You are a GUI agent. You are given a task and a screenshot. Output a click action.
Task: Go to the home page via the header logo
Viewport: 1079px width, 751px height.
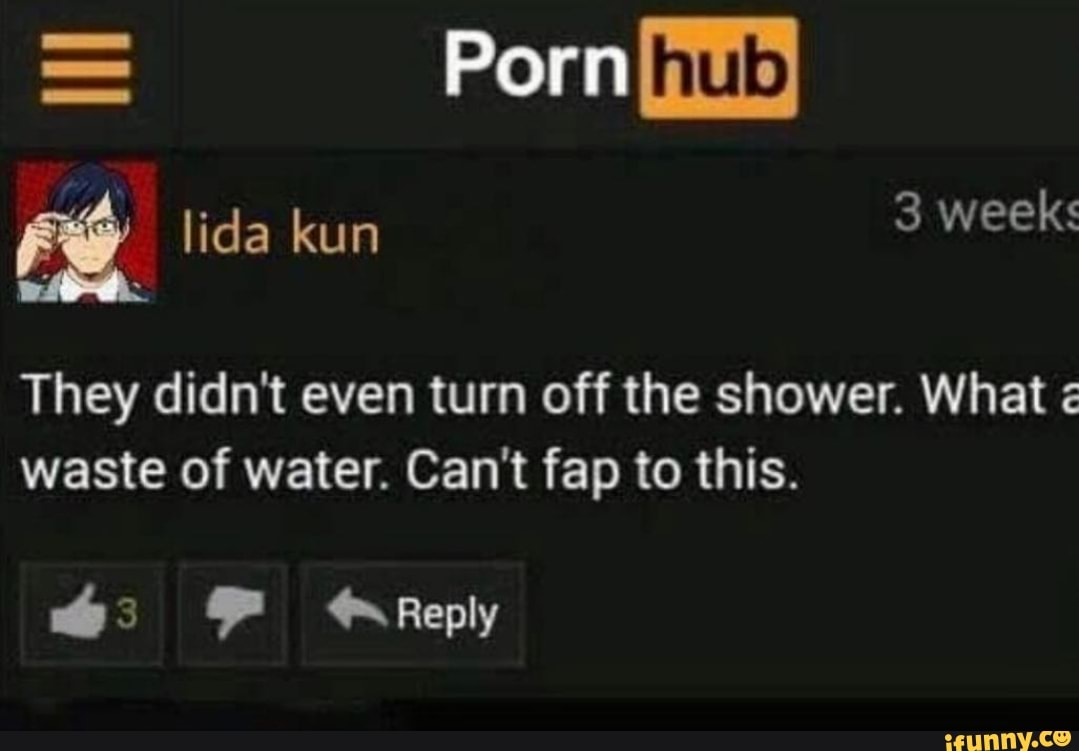tap(621, 67)
